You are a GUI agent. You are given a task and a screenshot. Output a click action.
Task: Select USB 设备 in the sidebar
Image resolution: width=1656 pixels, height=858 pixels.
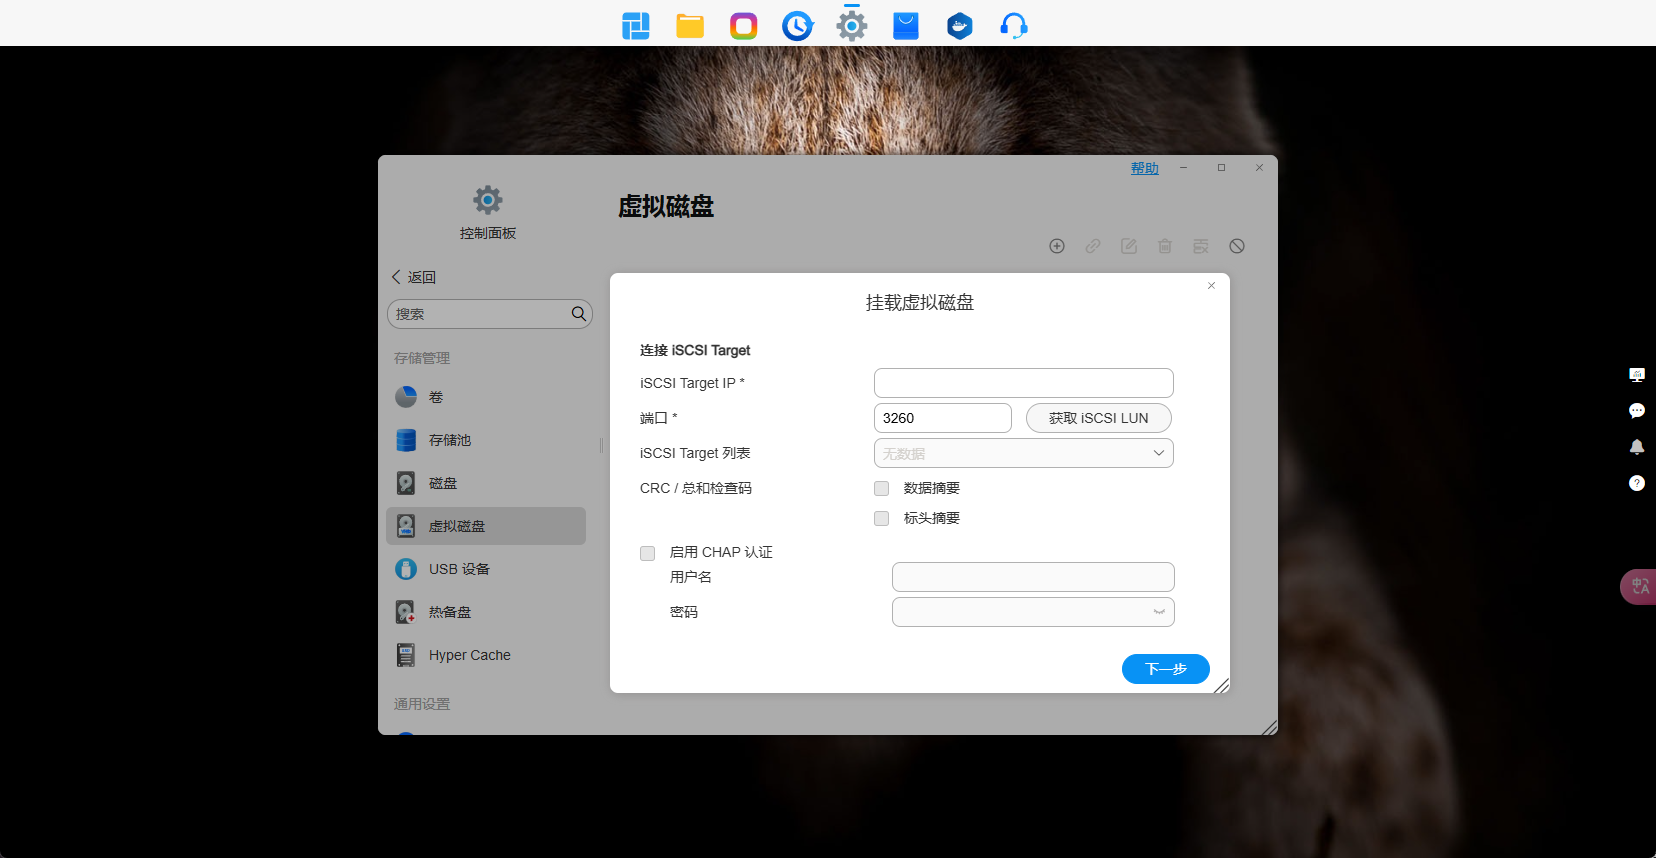486,569
